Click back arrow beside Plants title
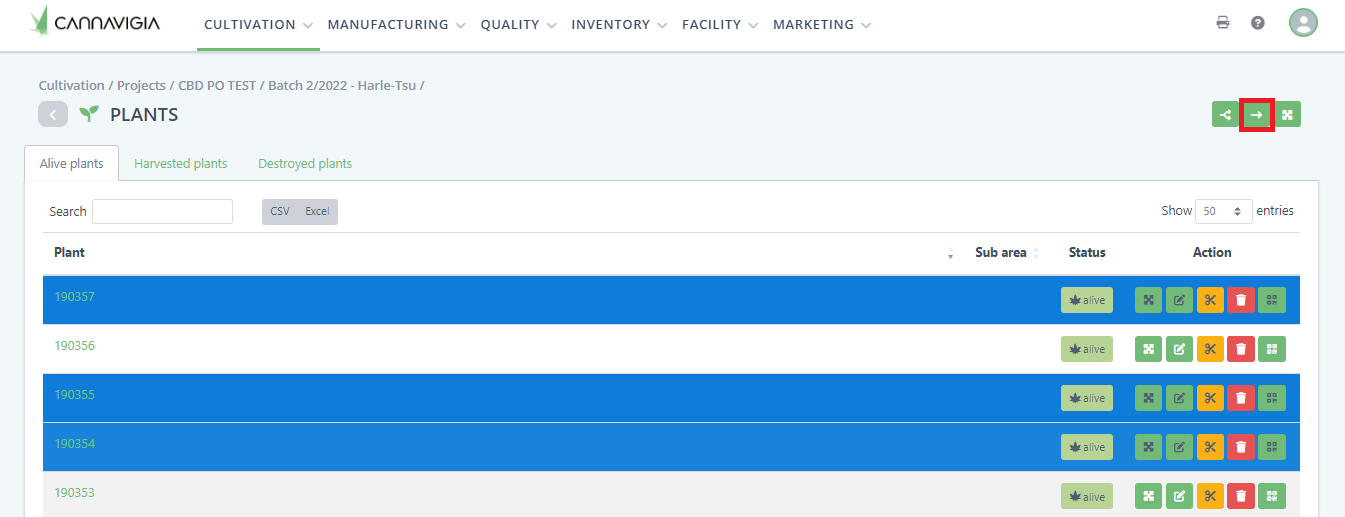Screen dimensions: 1345x517 pyautogui.click(x=53, y=115)
